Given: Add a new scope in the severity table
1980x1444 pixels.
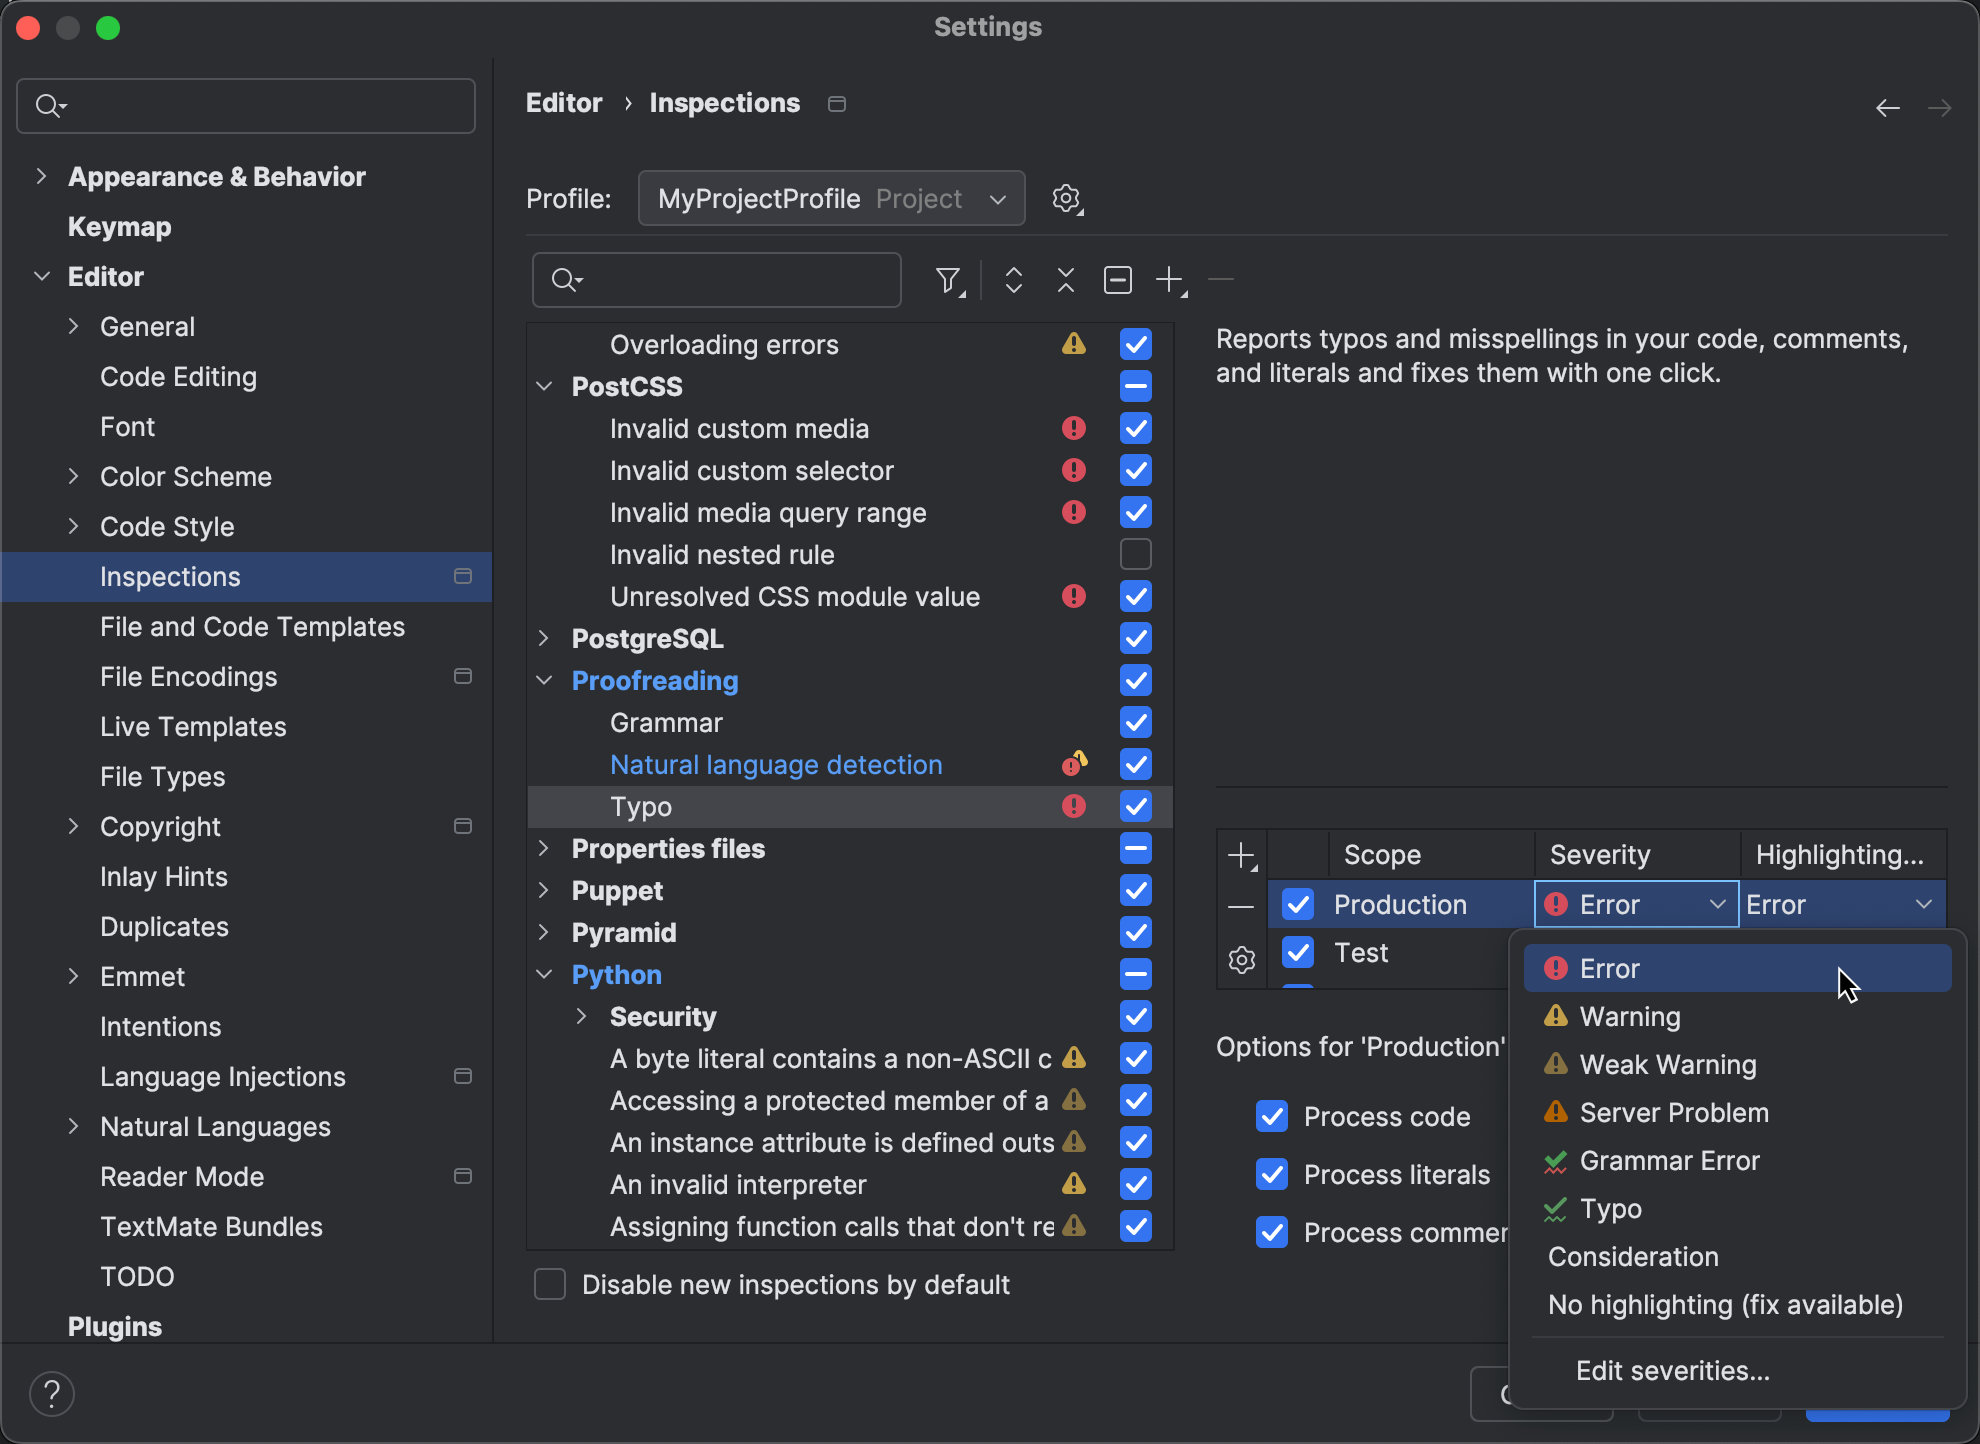Looking at the screenshot, I should pyautogui.click(x=1241, y=856).
